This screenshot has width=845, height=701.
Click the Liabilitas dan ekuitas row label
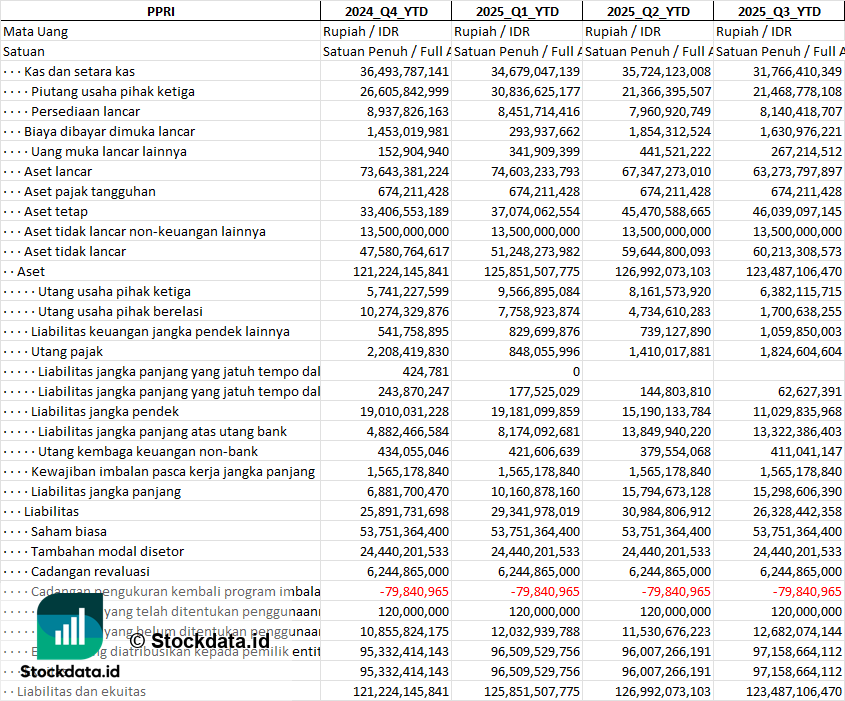pyautogui.click(x=81, y=691)
